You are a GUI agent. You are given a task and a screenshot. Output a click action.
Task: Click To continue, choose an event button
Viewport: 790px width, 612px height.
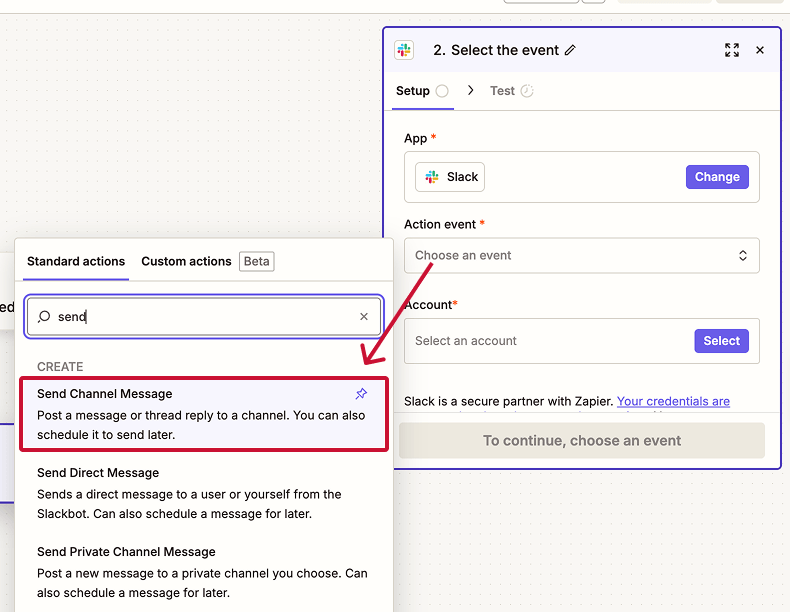coord(582,441)
